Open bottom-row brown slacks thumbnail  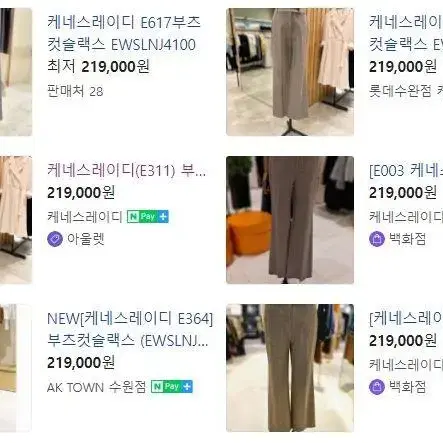coord(290,368)
